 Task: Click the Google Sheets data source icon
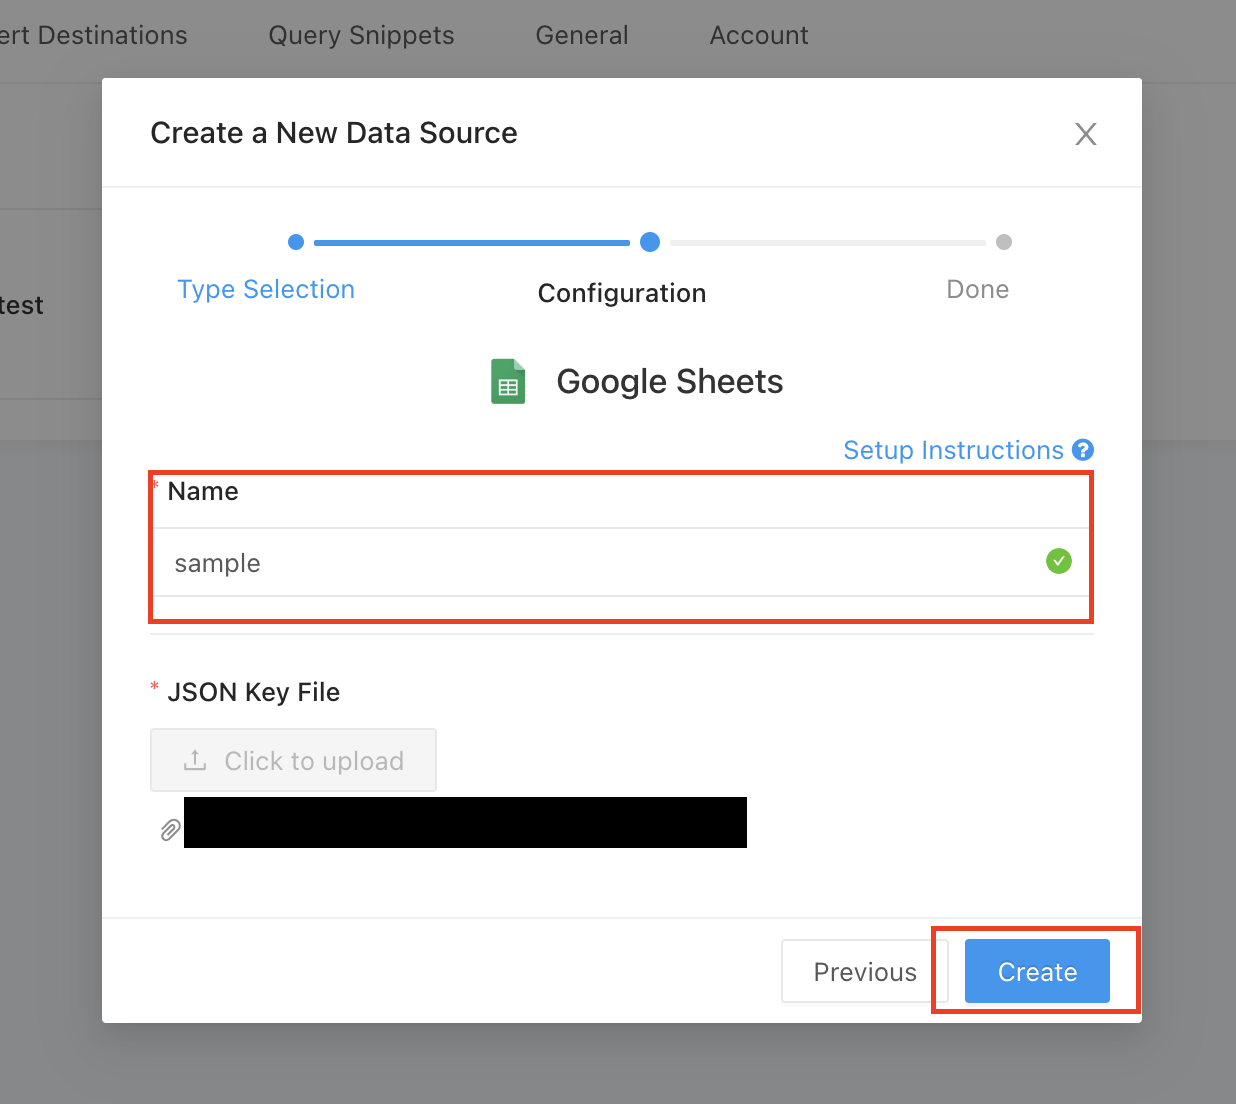coord(507,381)
